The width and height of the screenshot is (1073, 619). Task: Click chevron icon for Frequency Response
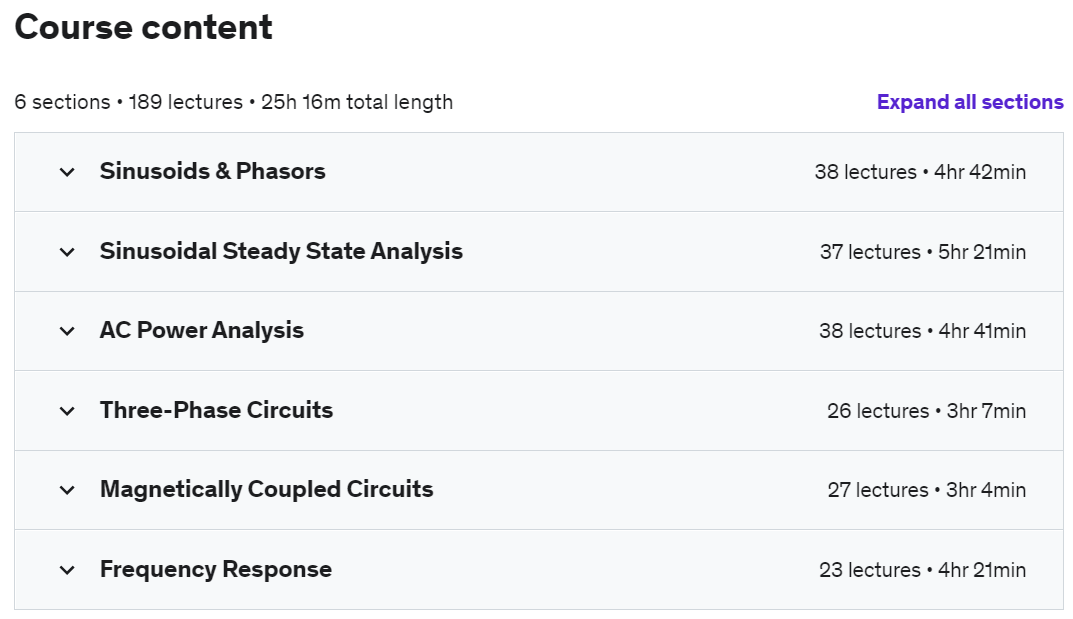pos(67,570)
